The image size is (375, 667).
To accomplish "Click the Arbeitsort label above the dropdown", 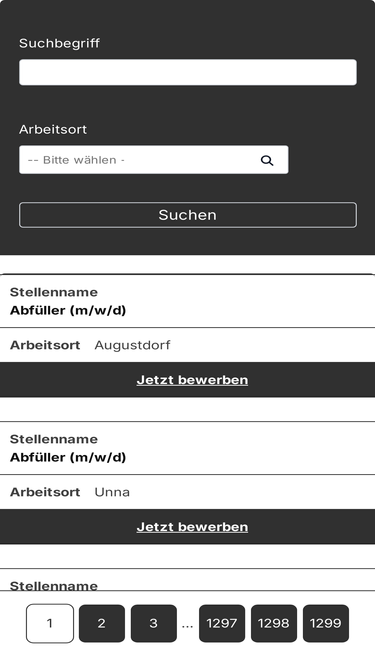I will [53, 129].
